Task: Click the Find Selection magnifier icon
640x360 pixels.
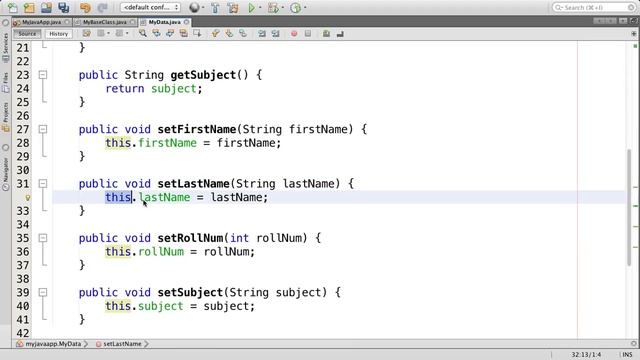Action: (x=142, y=33)
